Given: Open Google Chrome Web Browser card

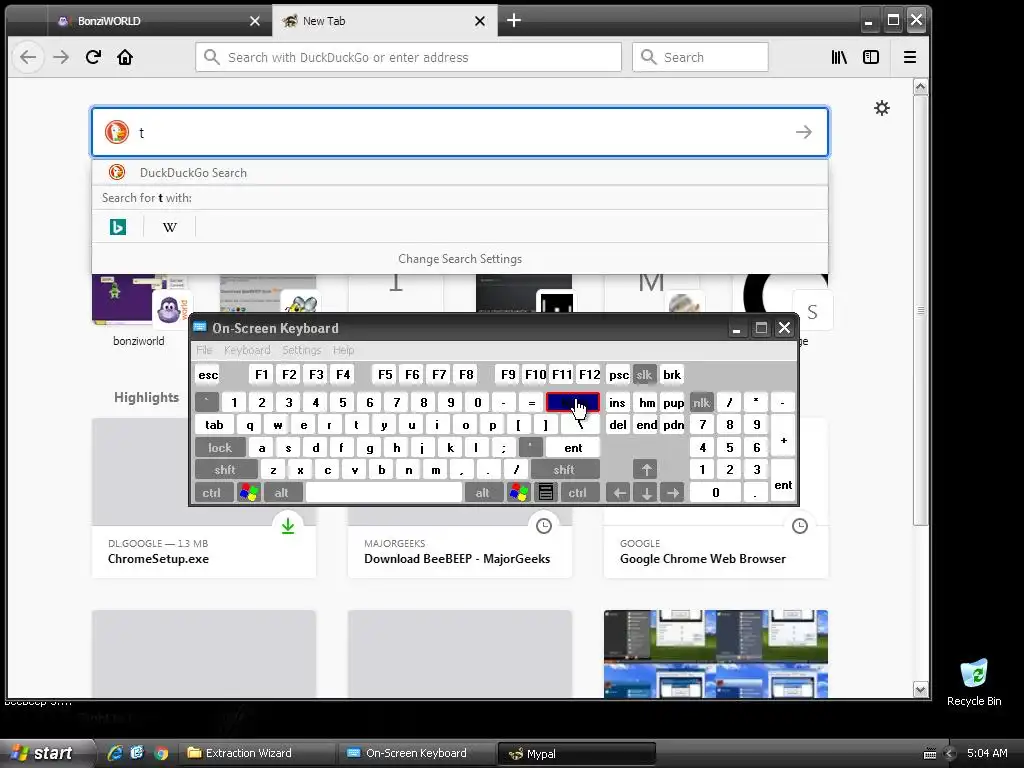Looking at the screenshot, I should click(716, 543).
